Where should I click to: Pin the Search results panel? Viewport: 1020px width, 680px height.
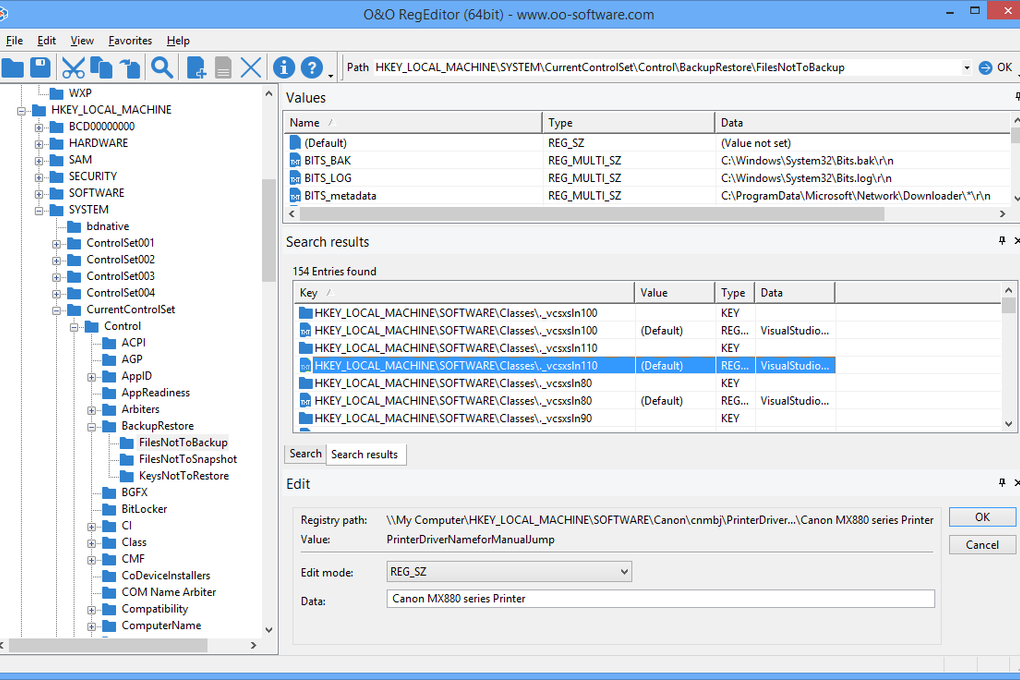tap(1002, 241)
